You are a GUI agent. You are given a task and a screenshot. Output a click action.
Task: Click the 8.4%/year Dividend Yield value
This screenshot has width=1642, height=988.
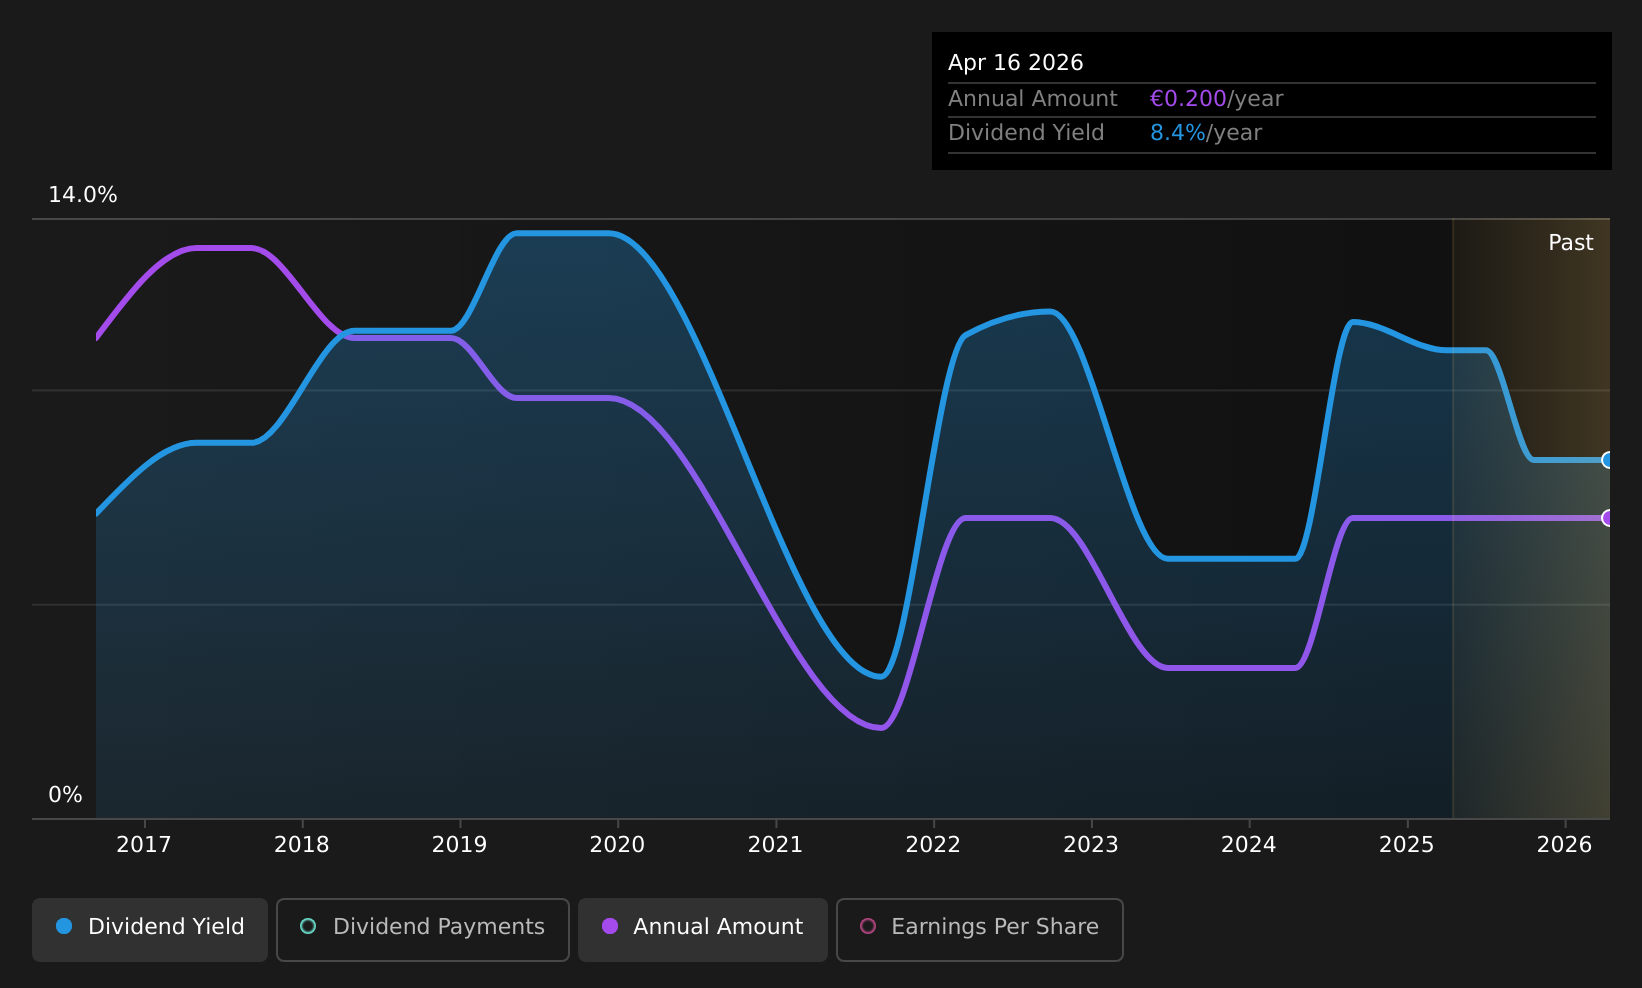pyautogui.click(x=1206, y=133)
